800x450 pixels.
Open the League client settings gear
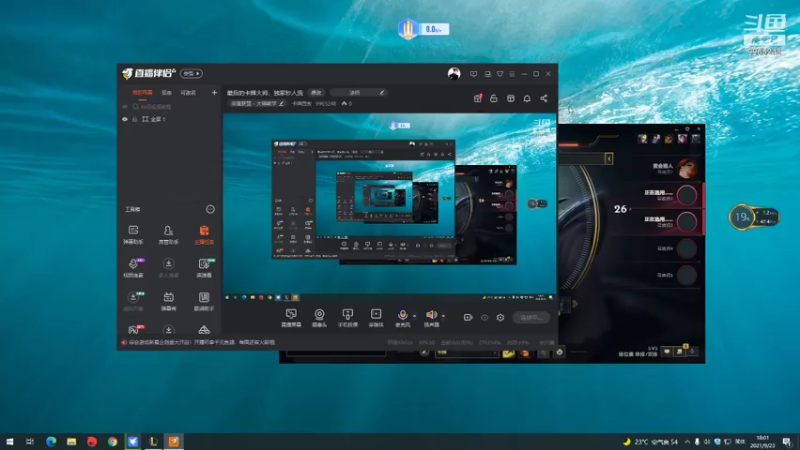[687, 129]
